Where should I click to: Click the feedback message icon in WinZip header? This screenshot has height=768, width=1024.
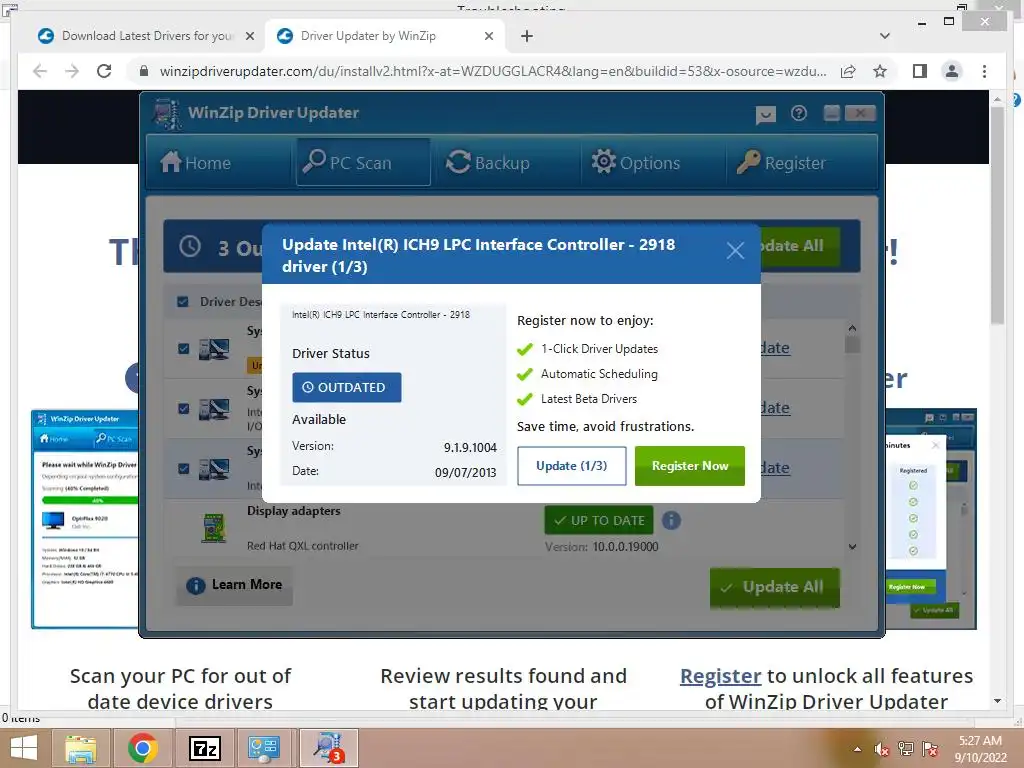[765, 115]
